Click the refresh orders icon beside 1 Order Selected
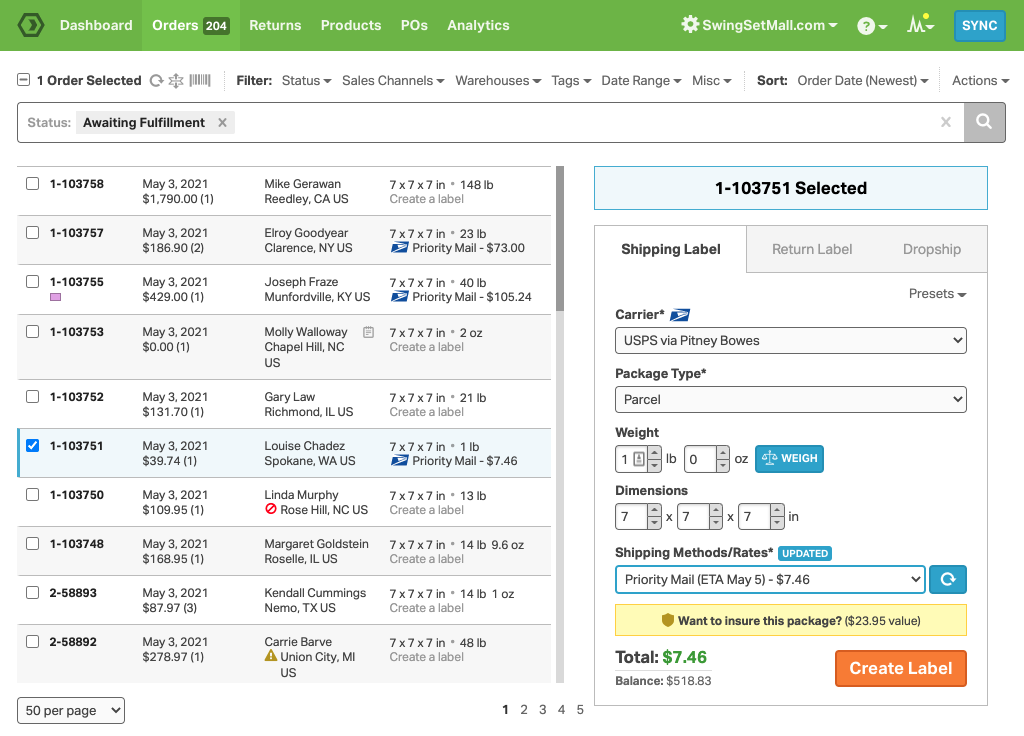The image size is (1024, 736). coord(156,81)
